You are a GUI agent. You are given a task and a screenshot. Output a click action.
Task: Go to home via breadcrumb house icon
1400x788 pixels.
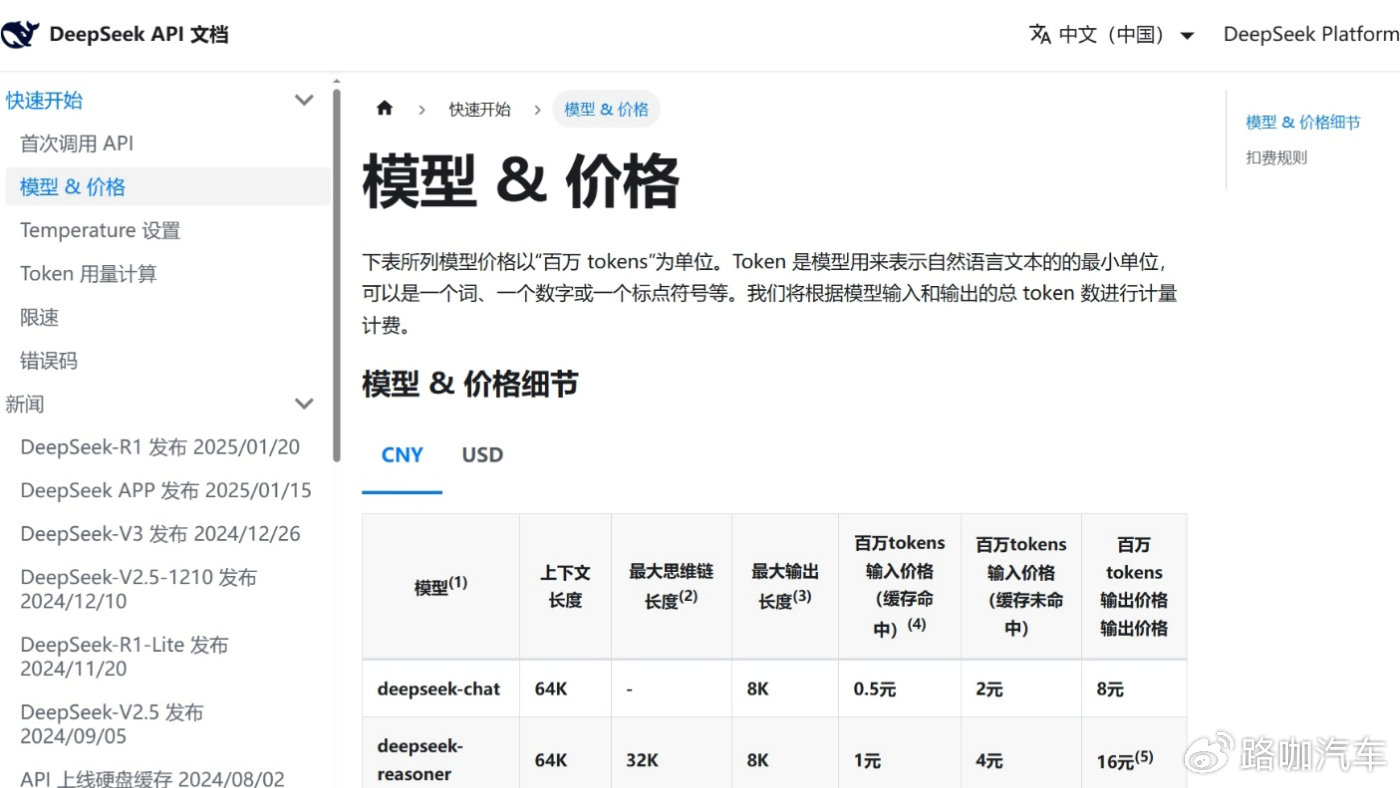tap(385, 109)
